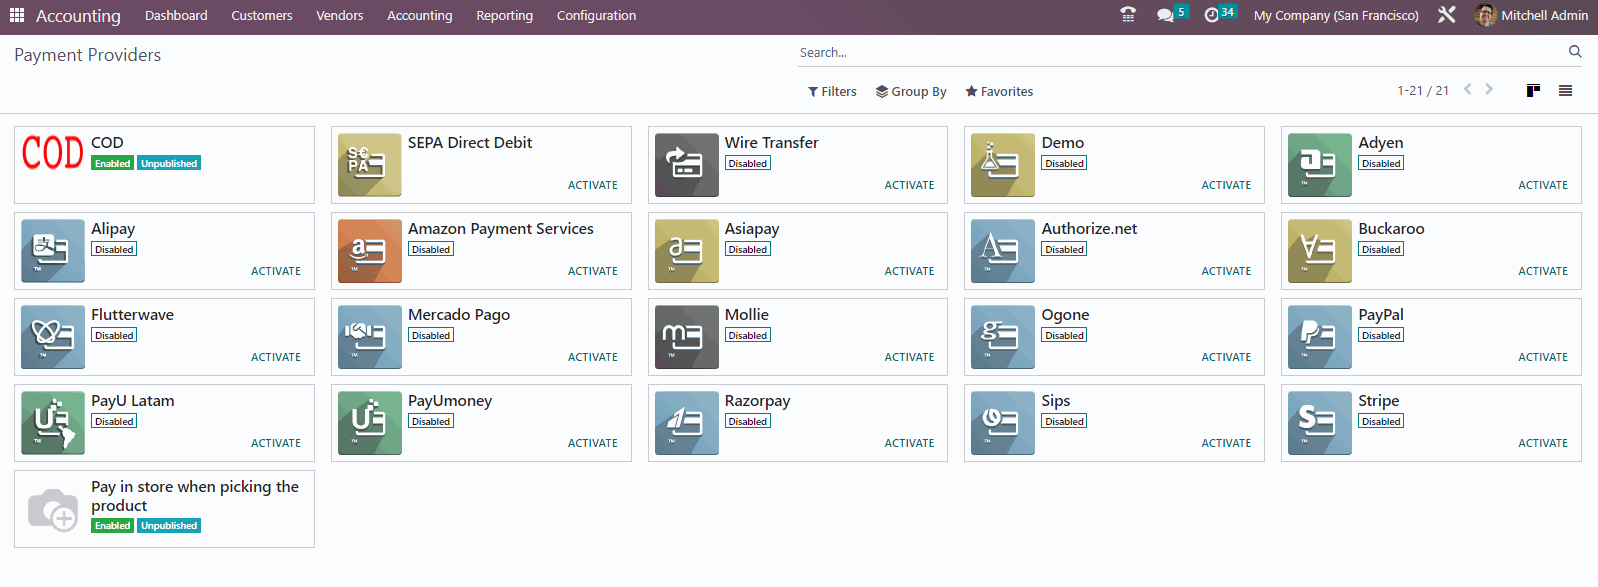Switch to list view
This screenshot has height=587, width=1598.
tap(1565, 91)
